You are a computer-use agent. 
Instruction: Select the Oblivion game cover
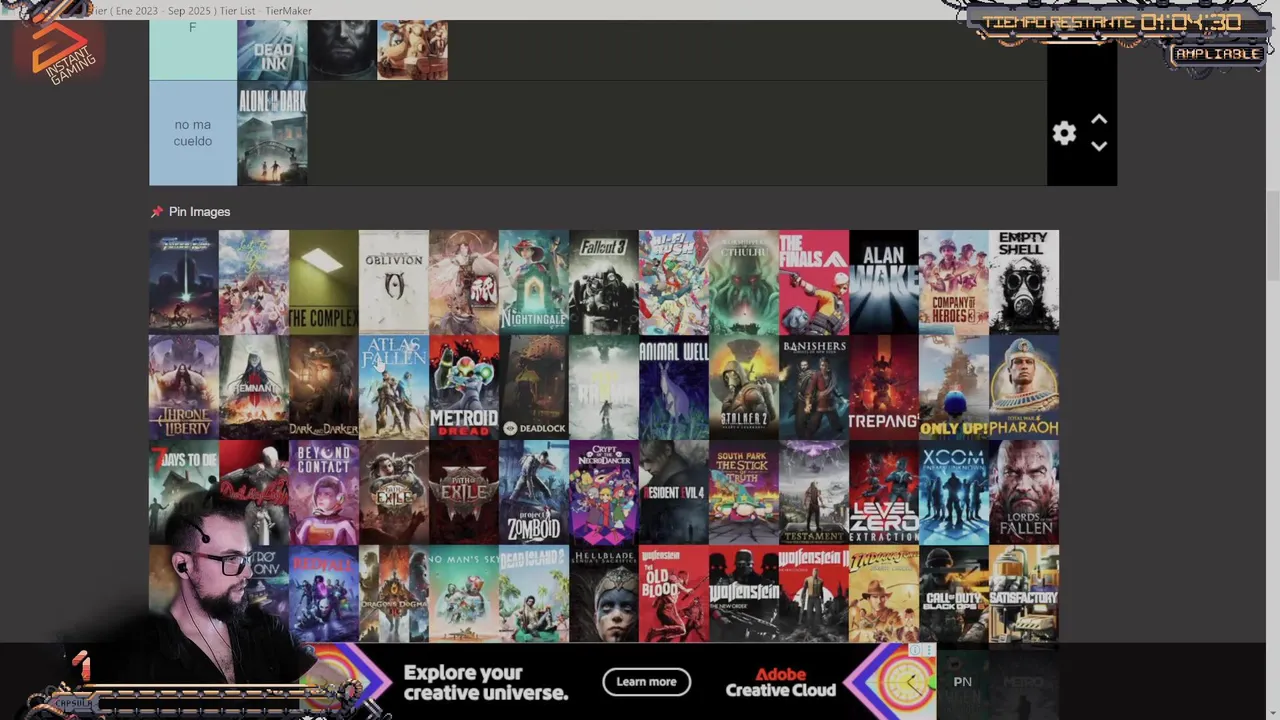394,282
